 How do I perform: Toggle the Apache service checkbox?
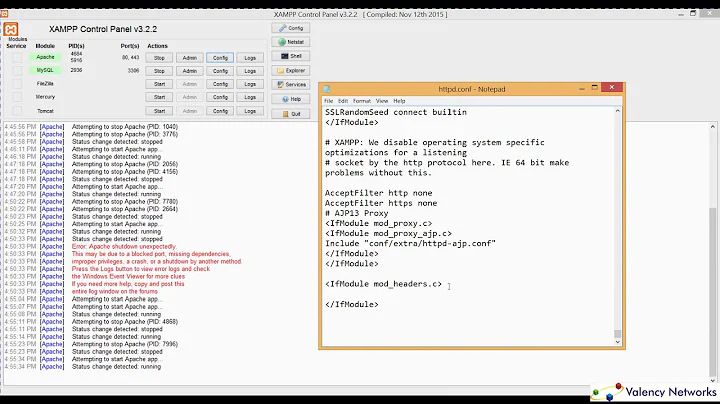click(17, 57)
